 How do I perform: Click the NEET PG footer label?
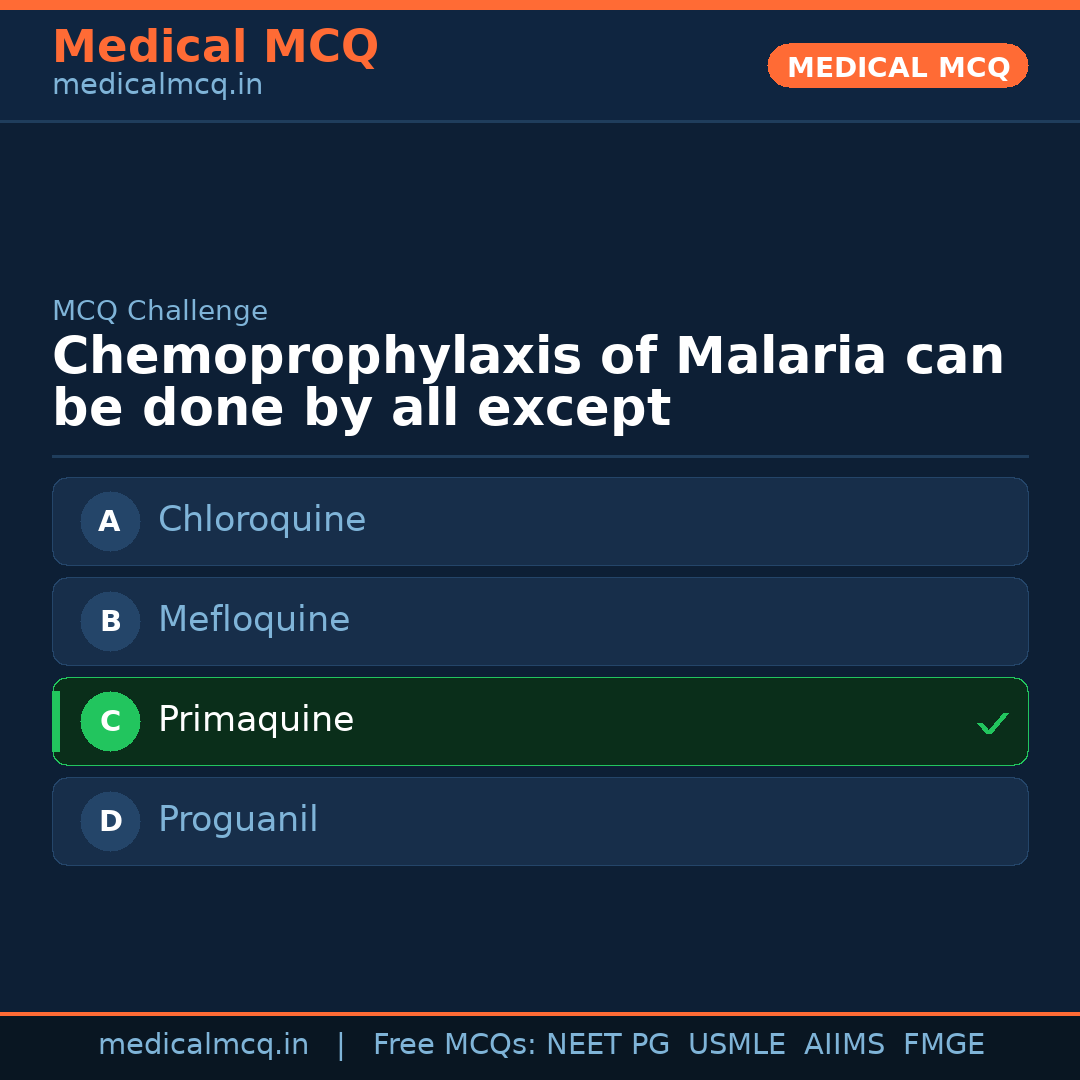pyautogui.click(x=608, y=1045)
